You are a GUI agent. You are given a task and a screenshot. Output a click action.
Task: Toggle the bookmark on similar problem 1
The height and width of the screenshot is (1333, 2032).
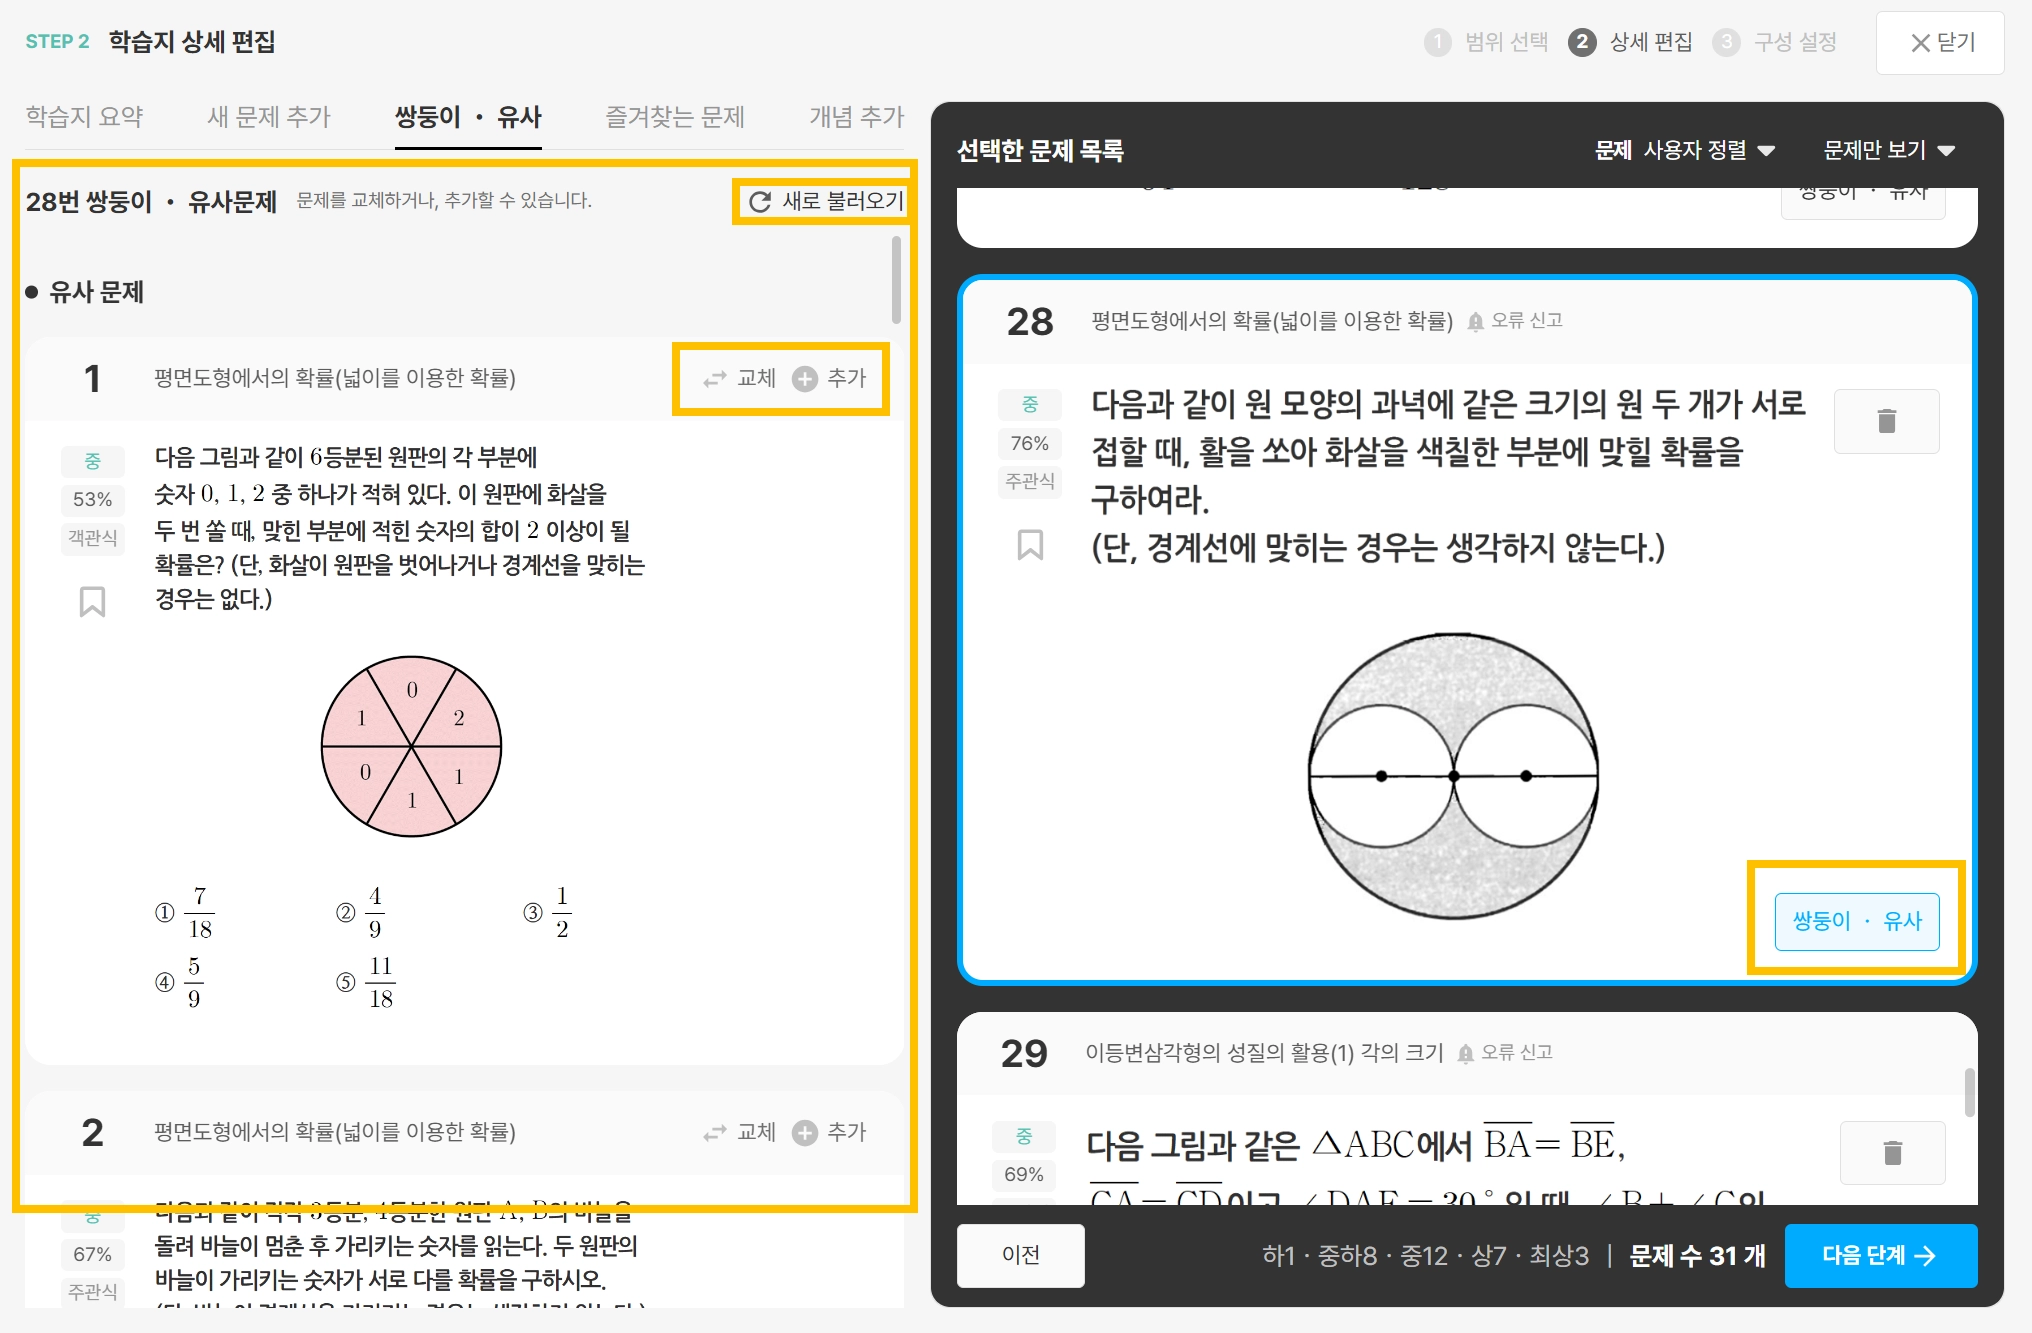point(92,601)
